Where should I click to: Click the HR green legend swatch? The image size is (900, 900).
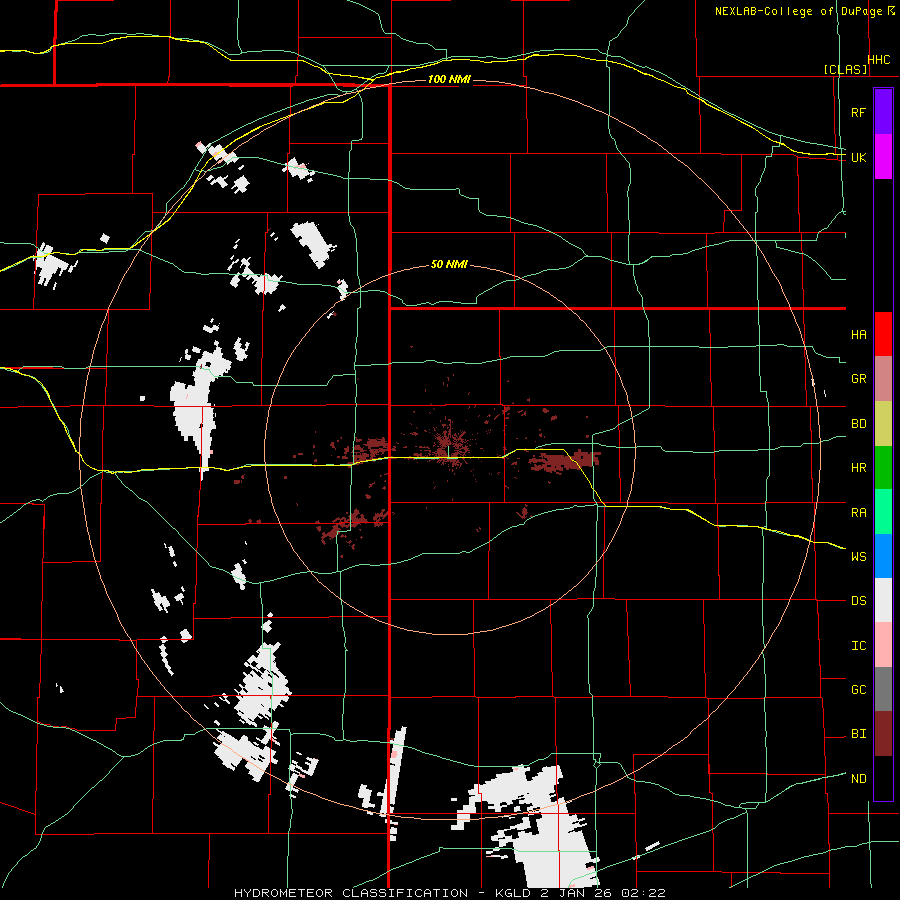883,468
